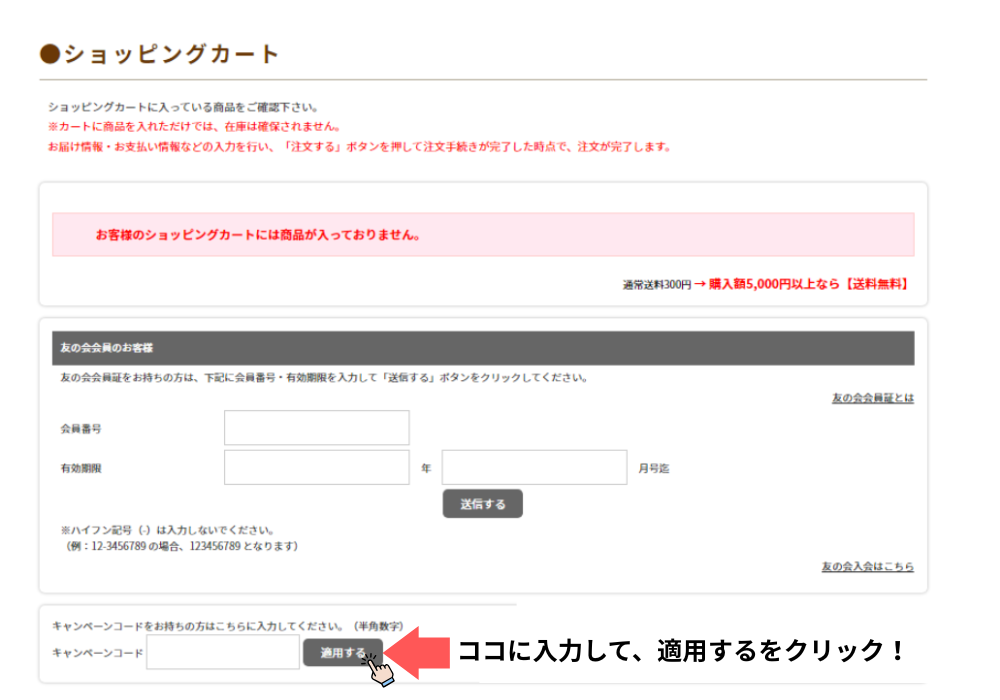Image resolution: width=1000 pixels, height=700 pixels.
Task: Click the brown circle bullet before ショッピングカート
Action: point(50,55)
